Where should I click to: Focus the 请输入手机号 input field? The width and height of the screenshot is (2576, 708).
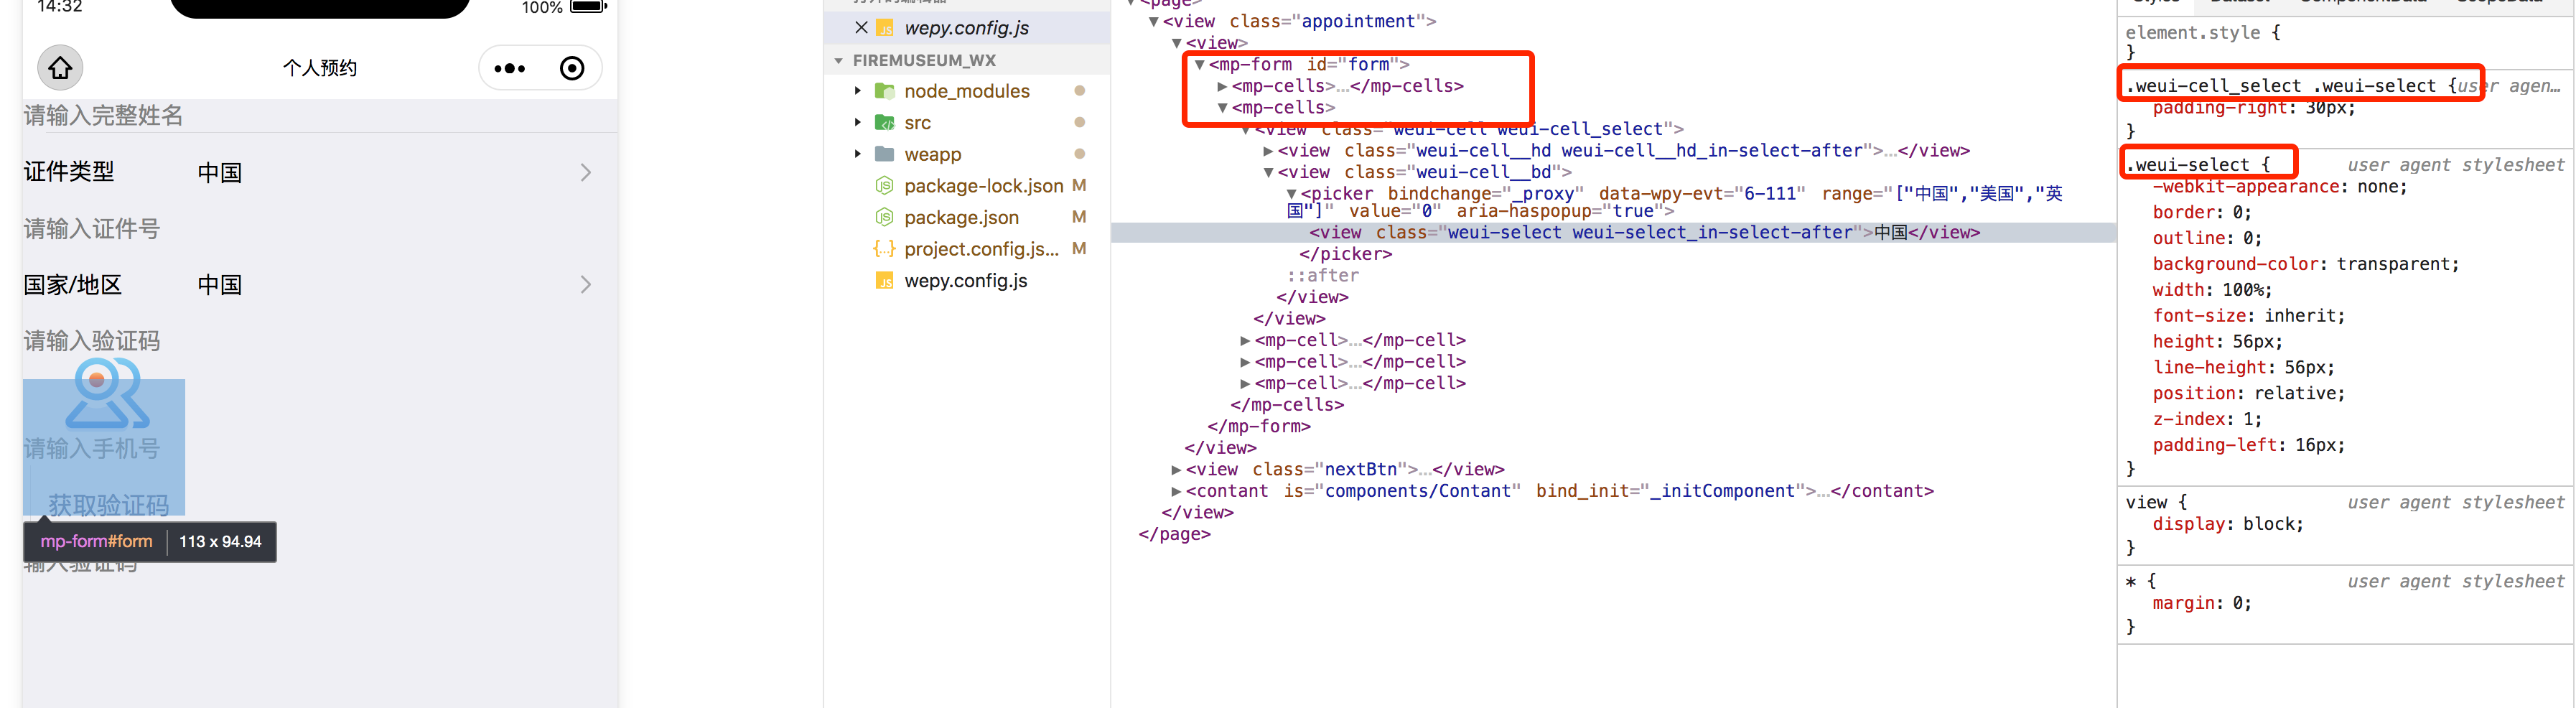tap(92, 449)
